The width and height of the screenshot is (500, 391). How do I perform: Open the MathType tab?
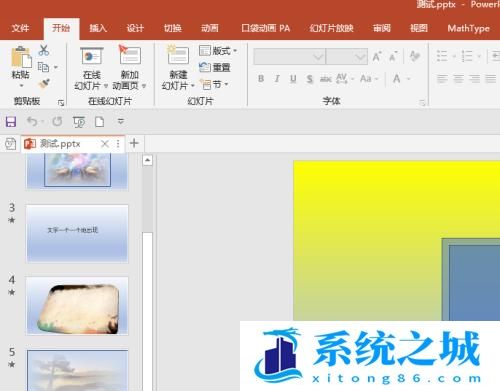pyautogui.click(x=468, y=28)
